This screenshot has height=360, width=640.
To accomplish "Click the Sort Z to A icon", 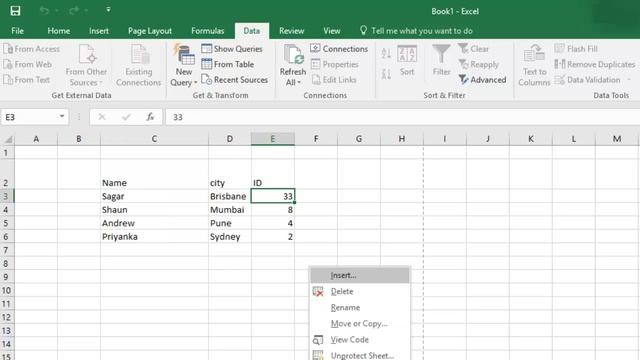I will [386, 74].
